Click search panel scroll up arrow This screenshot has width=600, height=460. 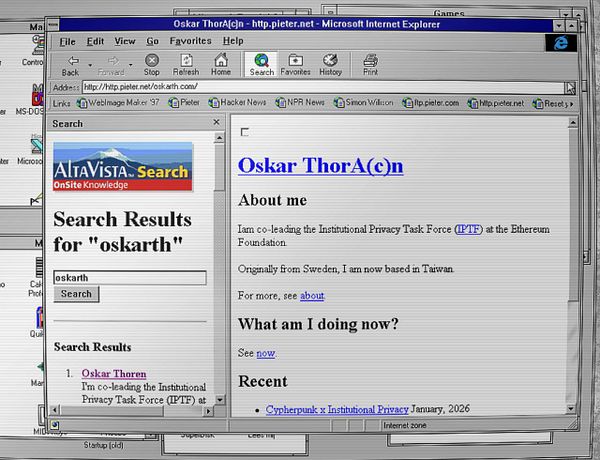pos(219,137)
